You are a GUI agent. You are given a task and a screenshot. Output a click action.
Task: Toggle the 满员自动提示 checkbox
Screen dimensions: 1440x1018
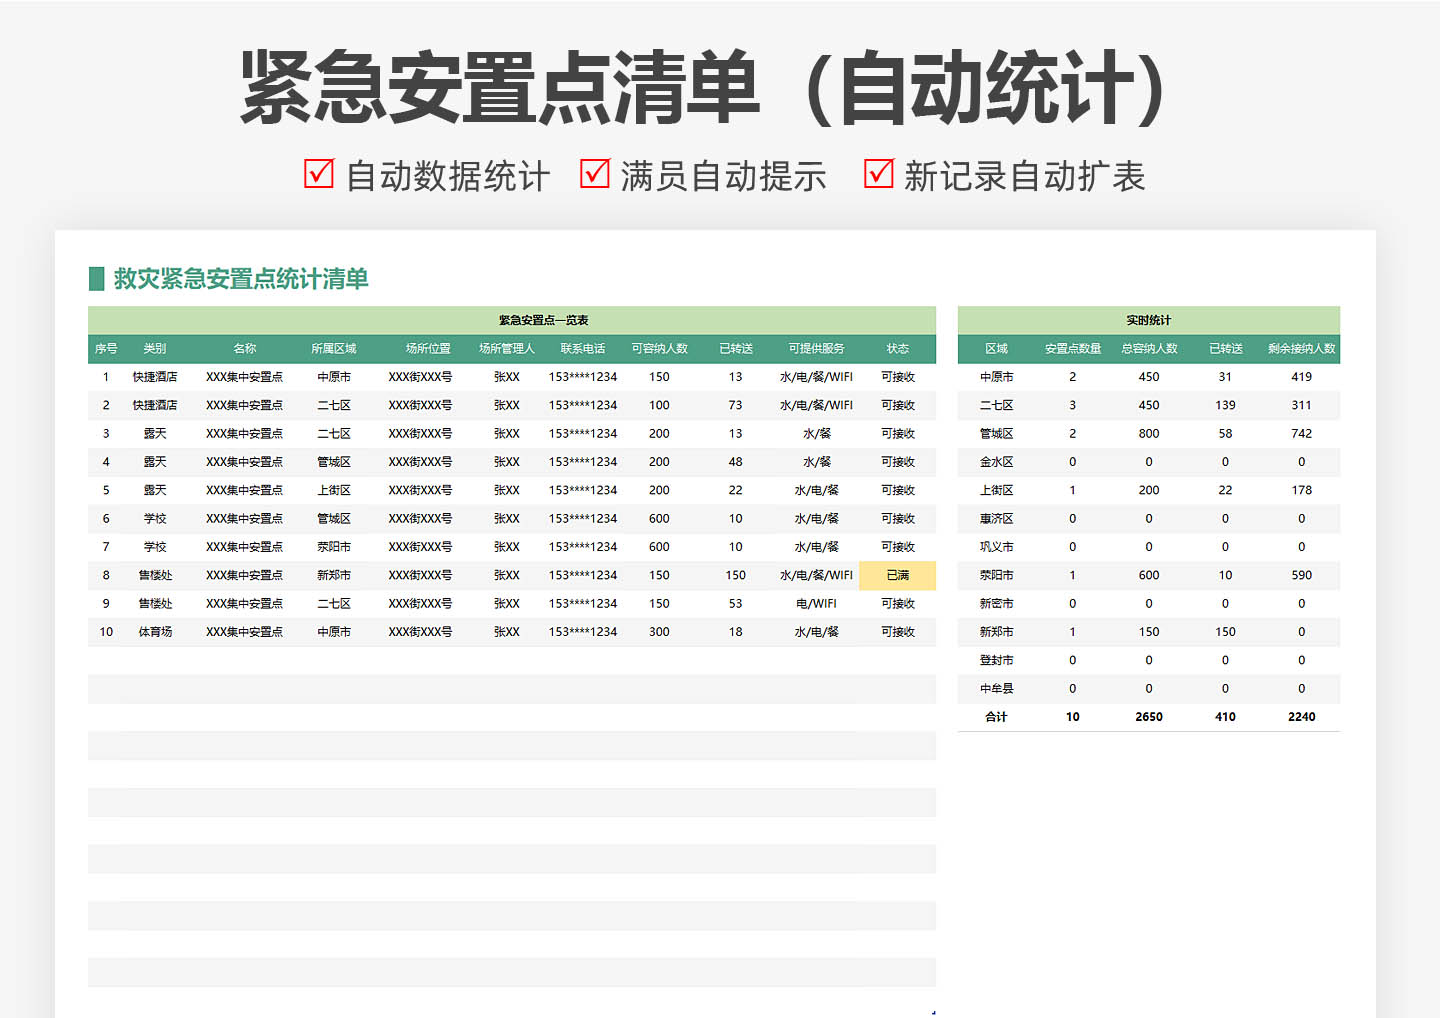click(x=597, y=174)
